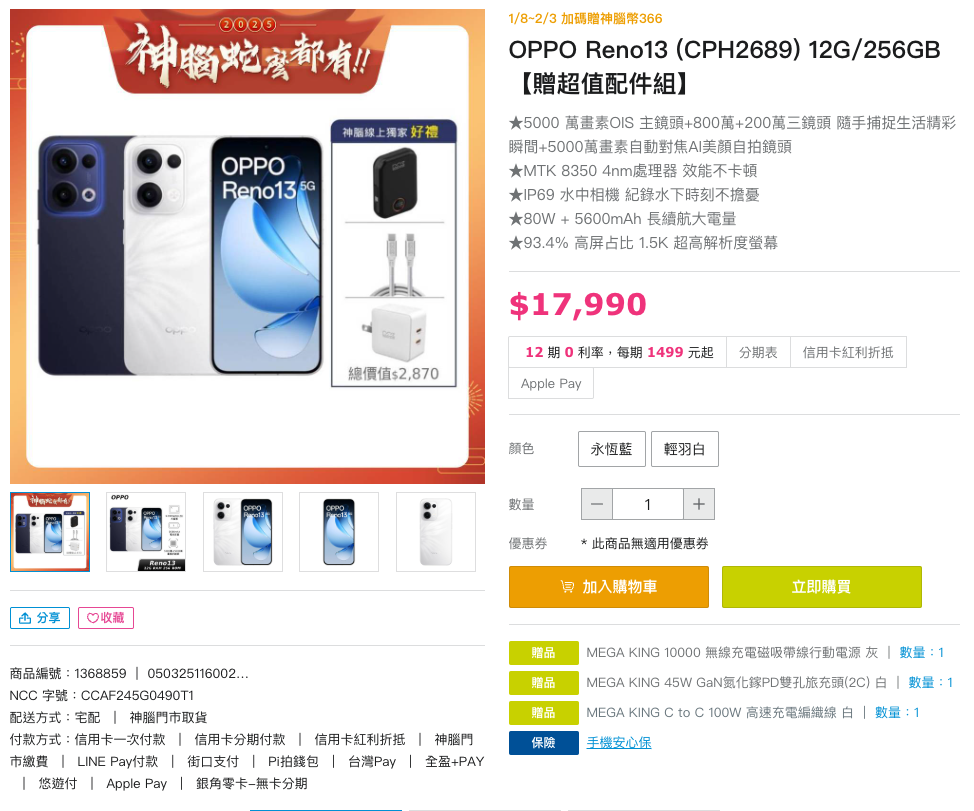The width and height of the screenshot is (974, 811).
Task: Click the quantity input field
Action: (648, 504)
